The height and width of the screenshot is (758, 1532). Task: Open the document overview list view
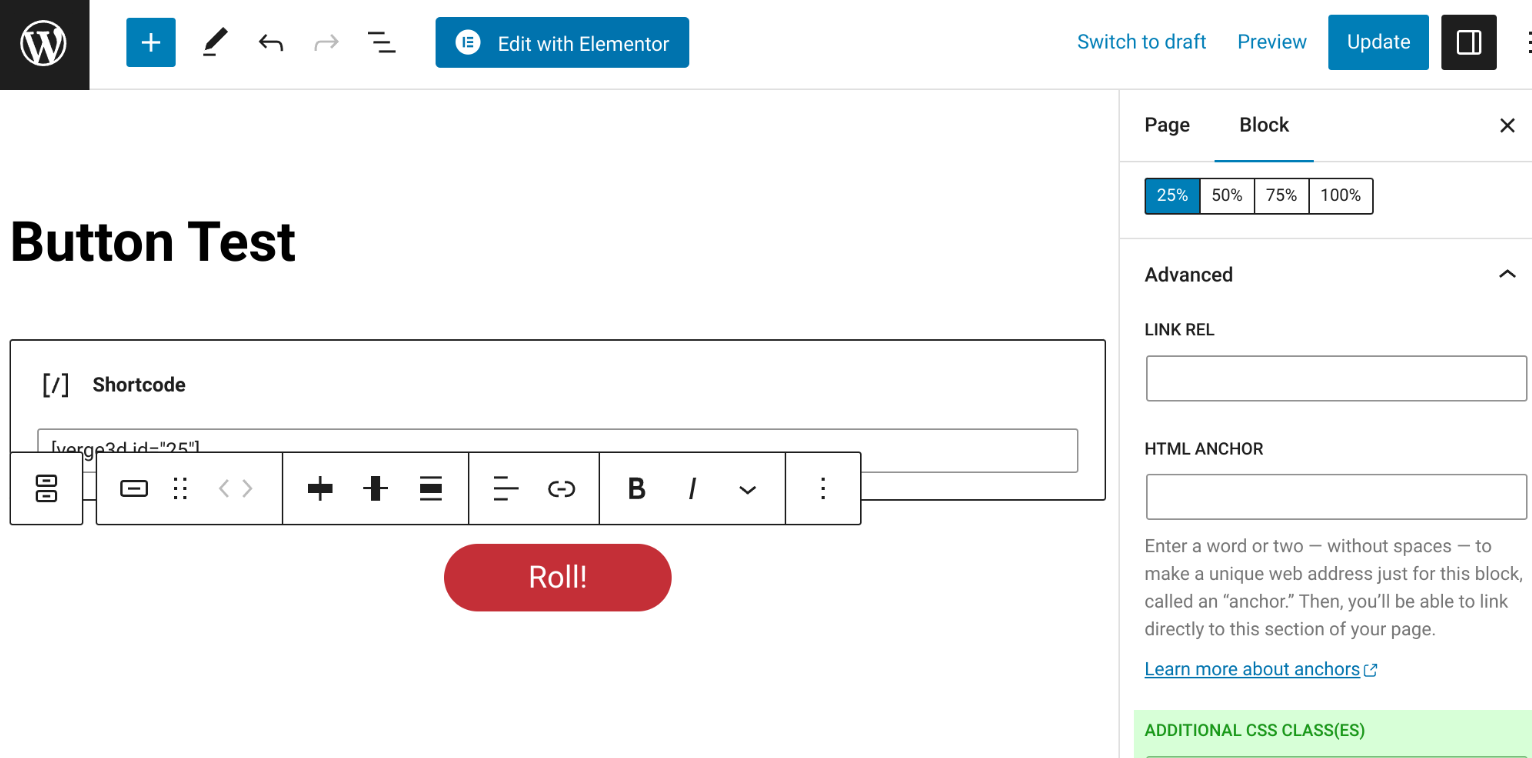coord(381,42)
